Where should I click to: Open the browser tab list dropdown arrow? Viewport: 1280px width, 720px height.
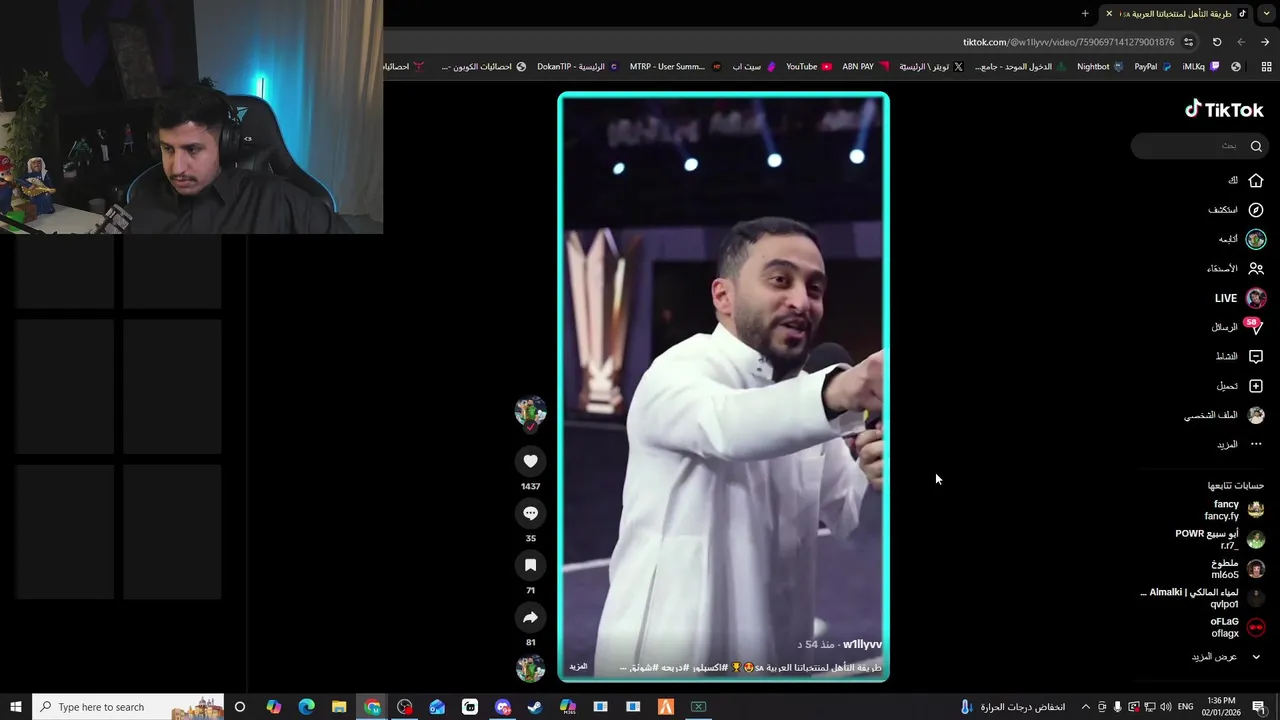[1266, 14]
